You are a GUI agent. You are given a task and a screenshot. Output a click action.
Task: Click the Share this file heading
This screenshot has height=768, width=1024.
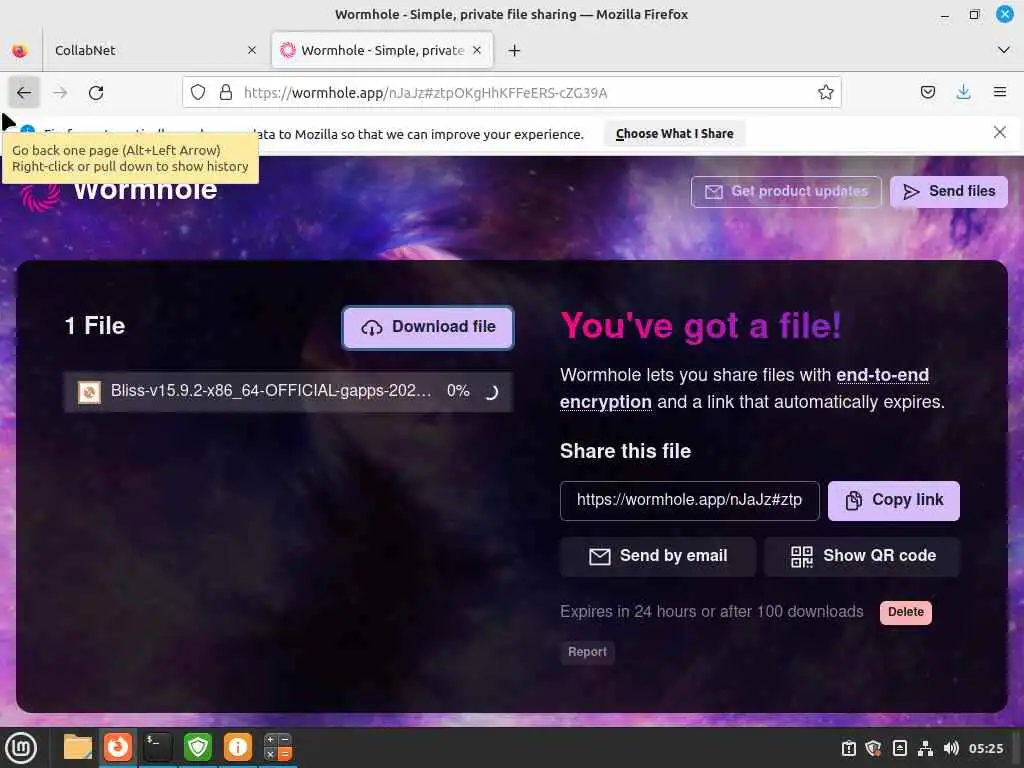[626, 451]
